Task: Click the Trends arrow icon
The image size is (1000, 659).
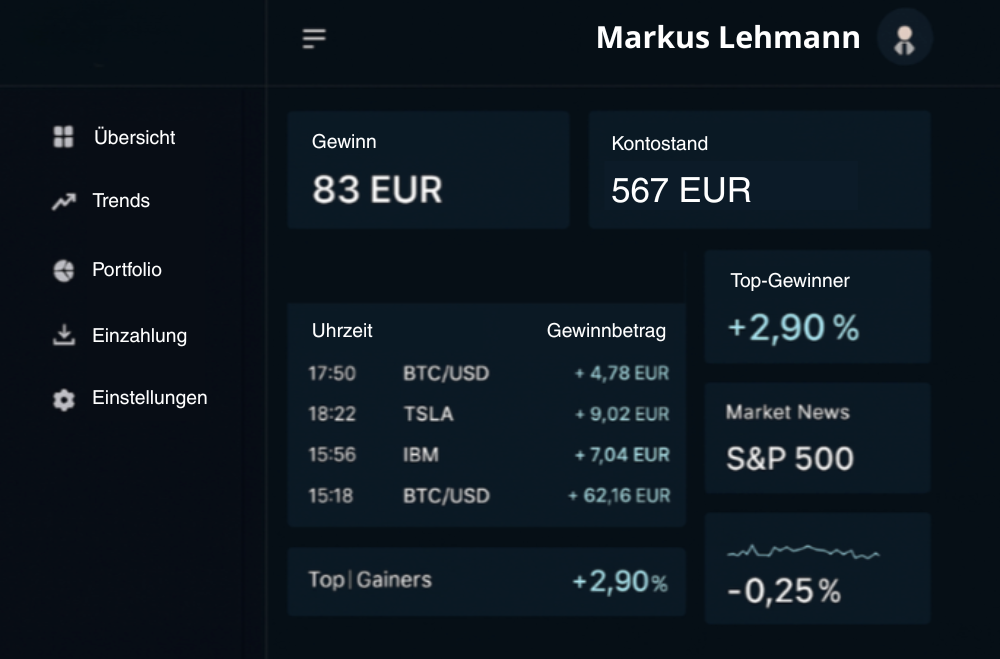Action: tap(62, 201)
